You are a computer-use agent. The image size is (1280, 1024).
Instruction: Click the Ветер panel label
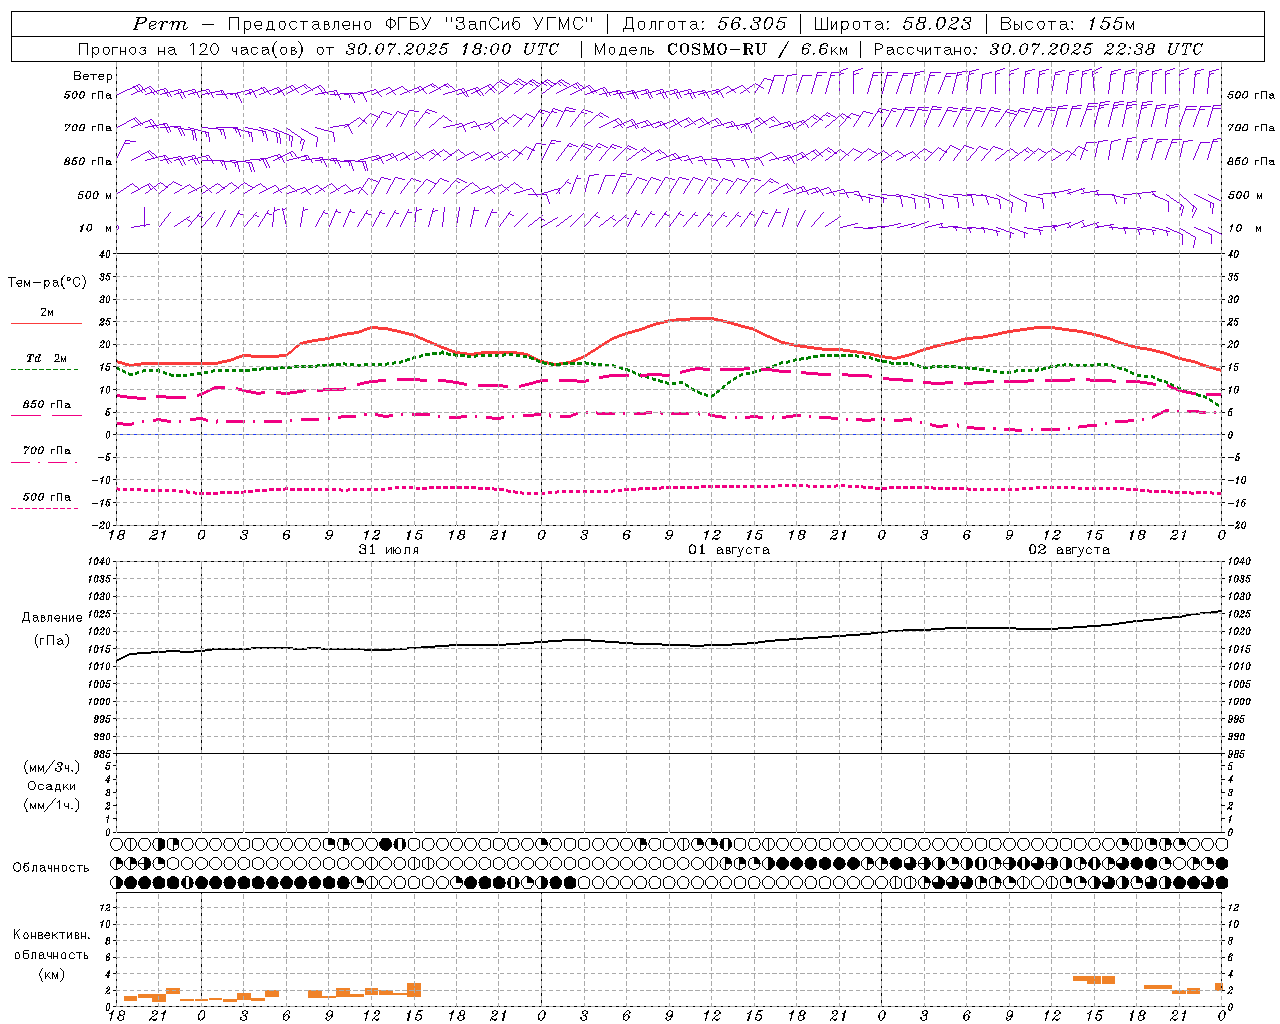click(93, 76)
